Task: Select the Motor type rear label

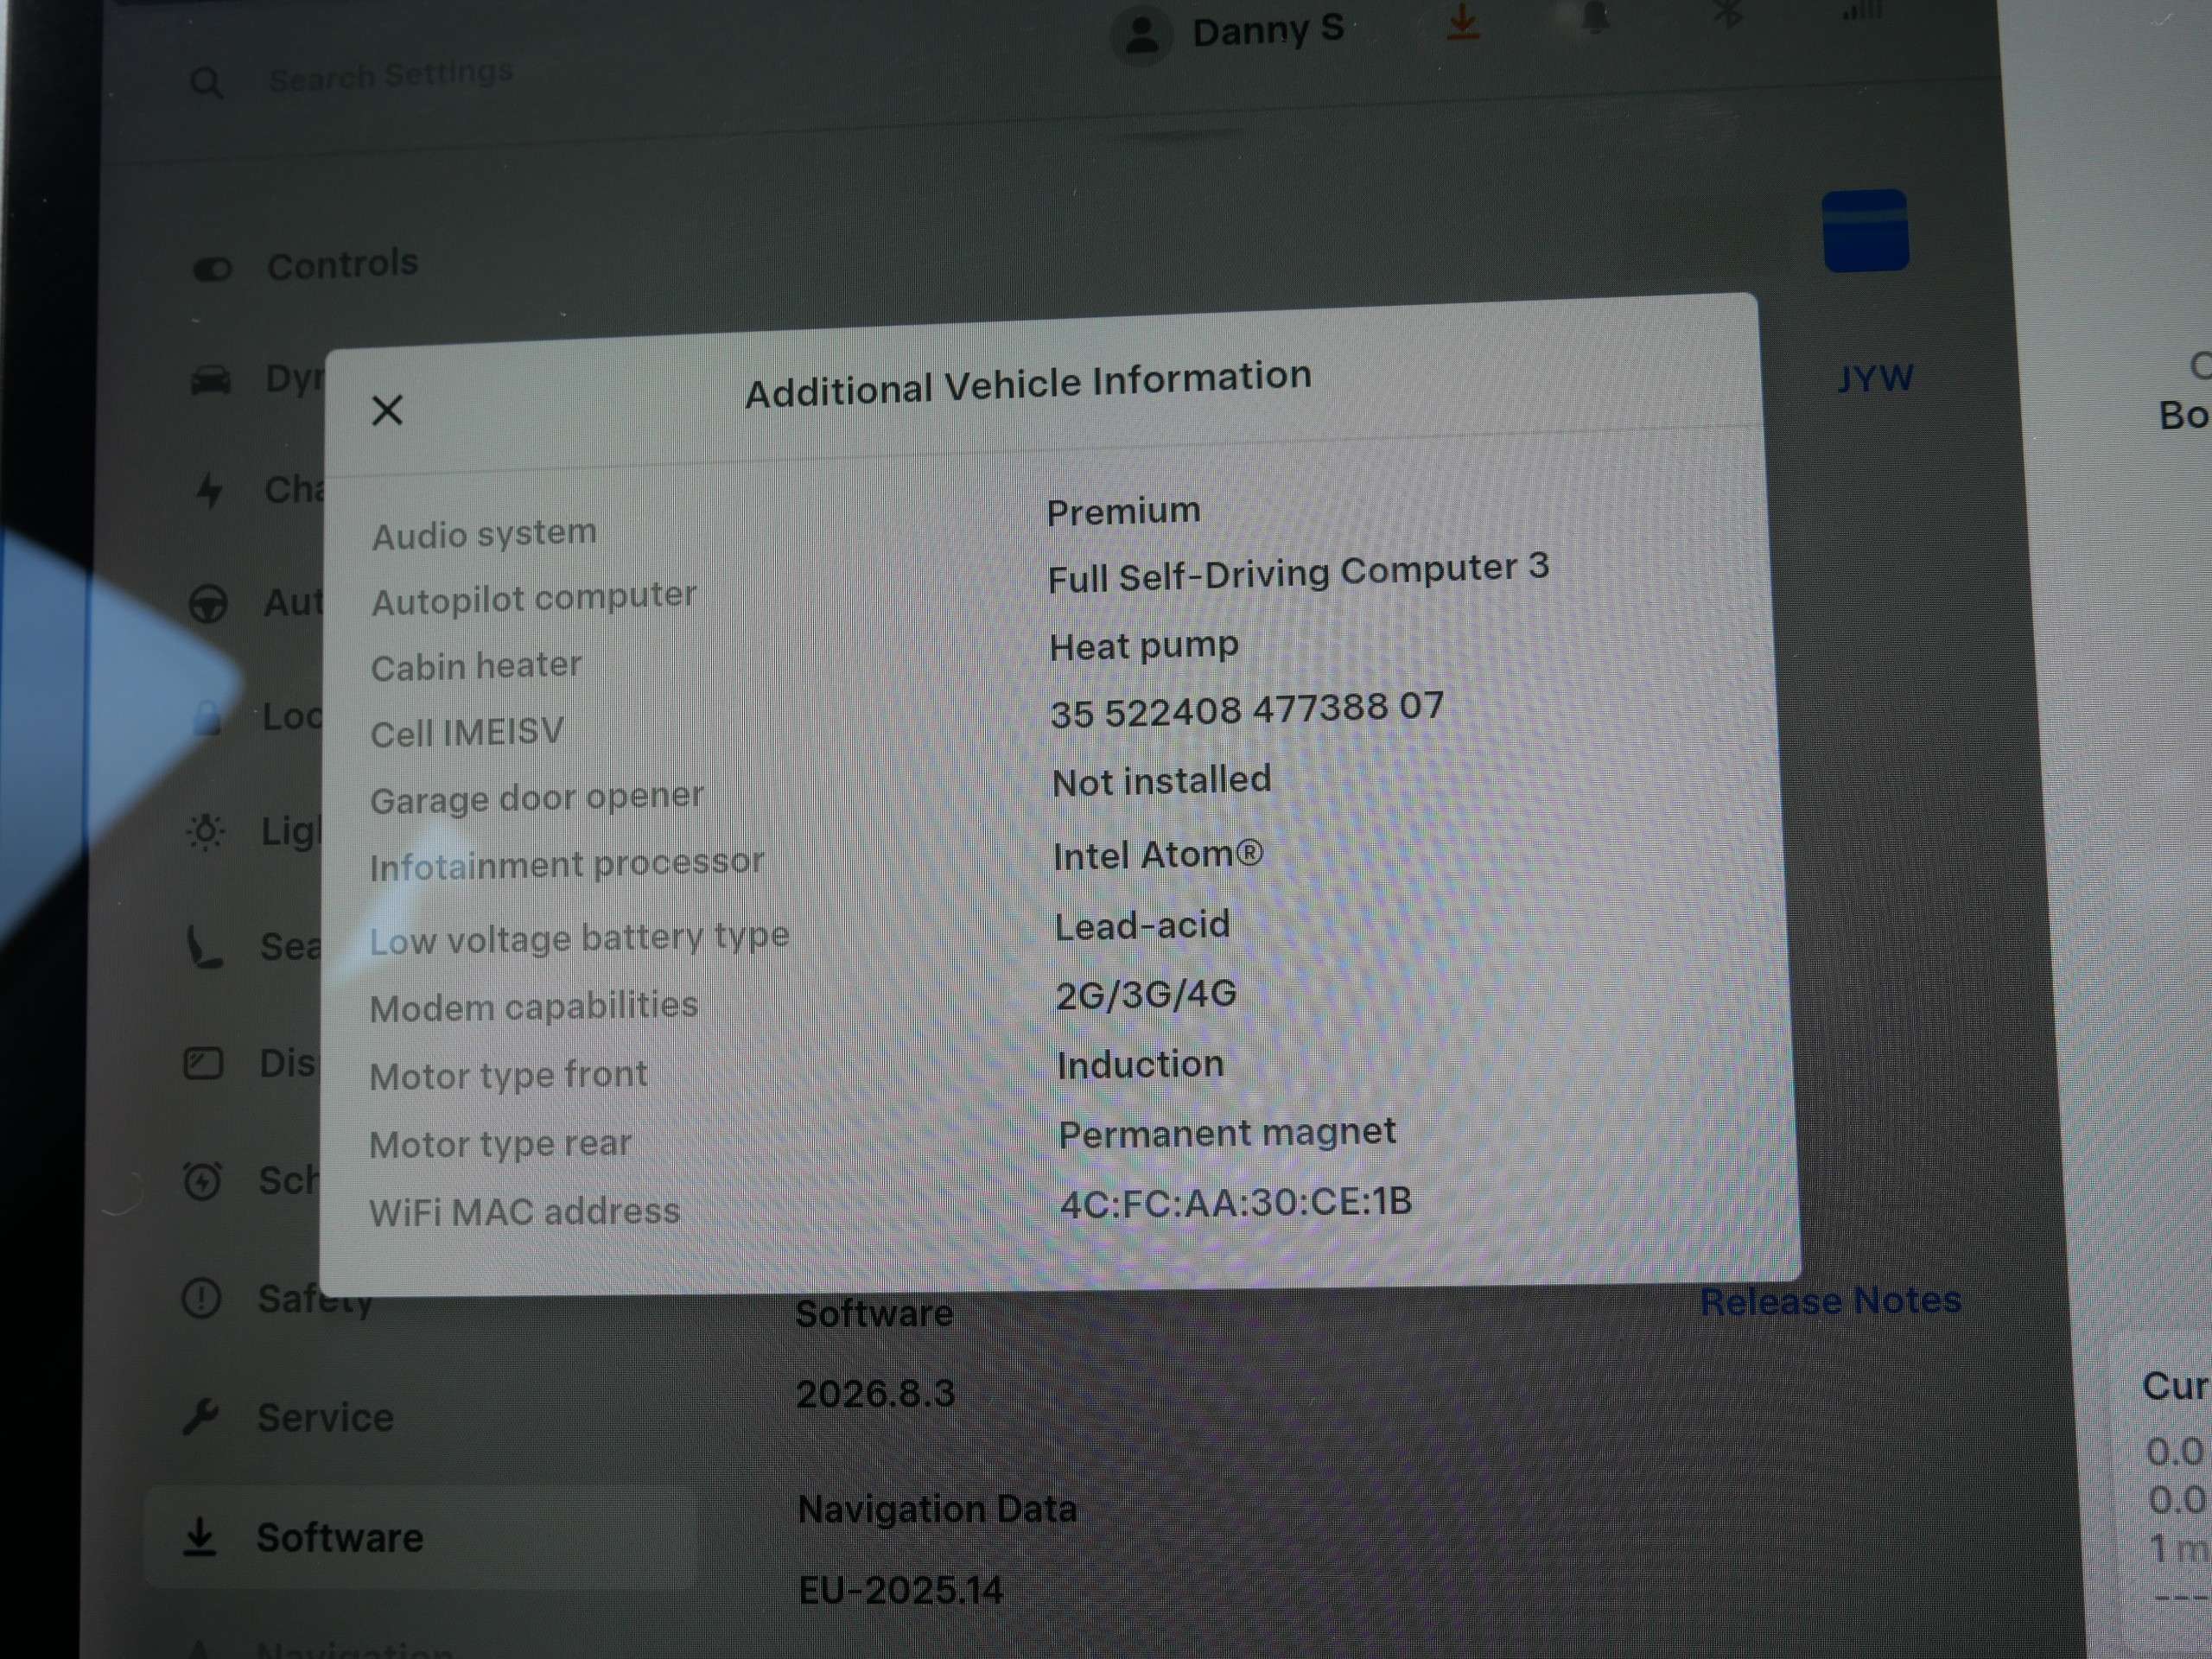Action: pos(500,1143)
